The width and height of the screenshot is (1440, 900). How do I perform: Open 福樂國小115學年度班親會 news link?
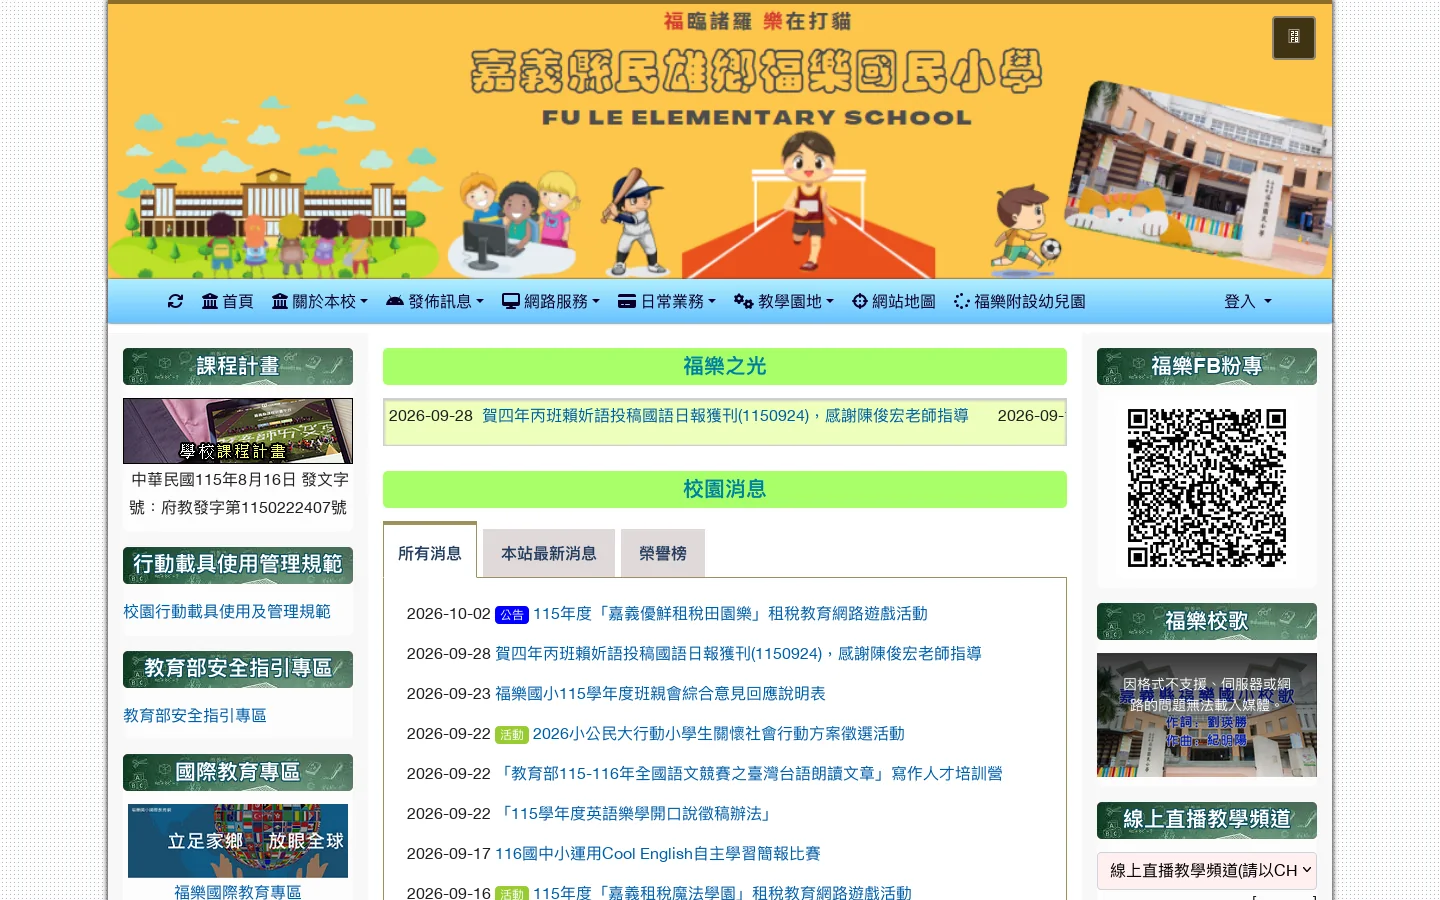tap(660, 693)
